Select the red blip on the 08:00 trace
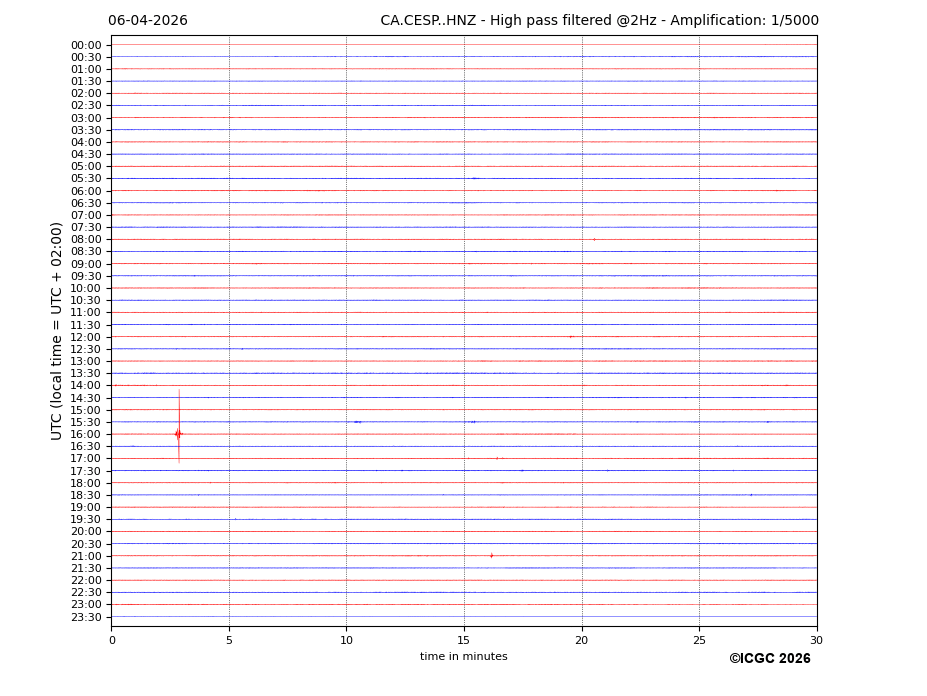 coord(594,239)
